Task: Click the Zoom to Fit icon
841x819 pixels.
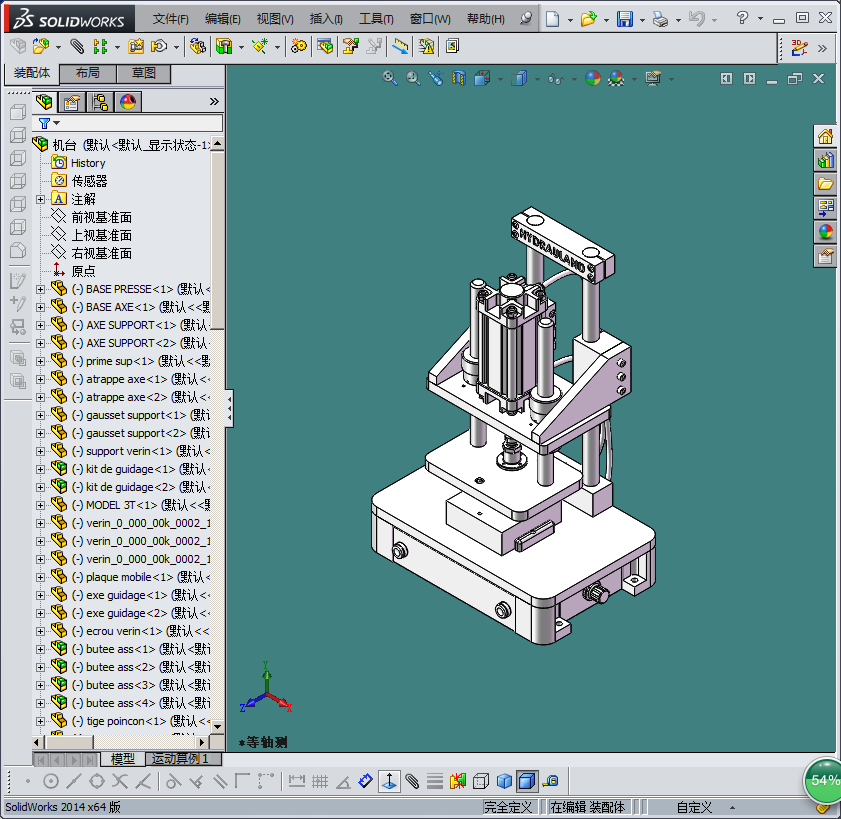Action: 390,78
